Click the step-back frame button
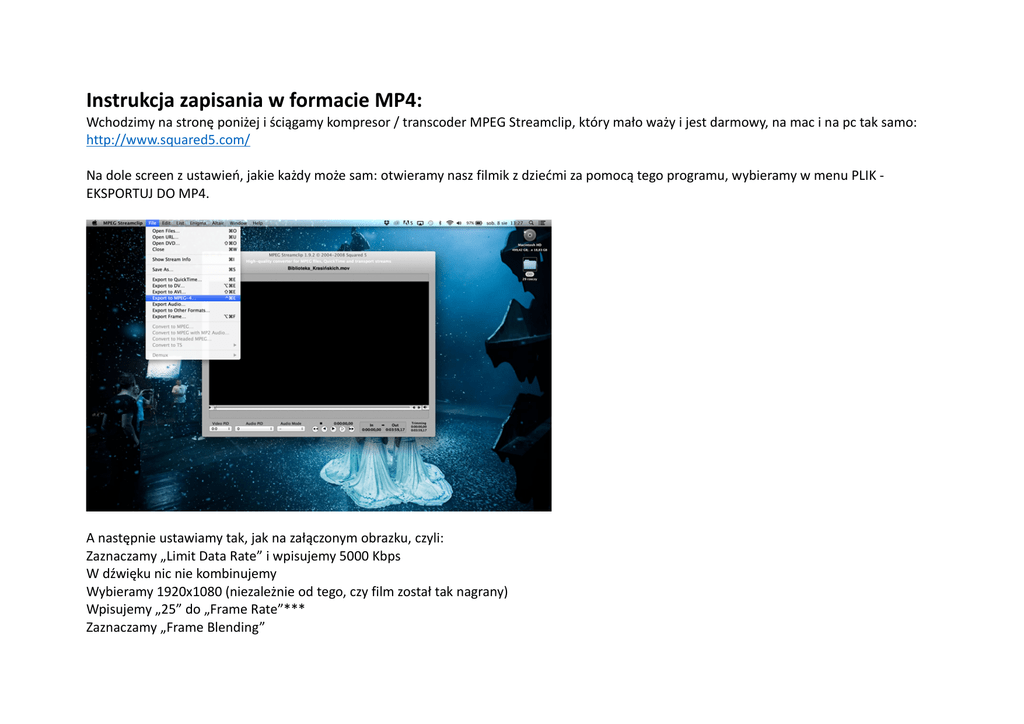 point(326,428)
